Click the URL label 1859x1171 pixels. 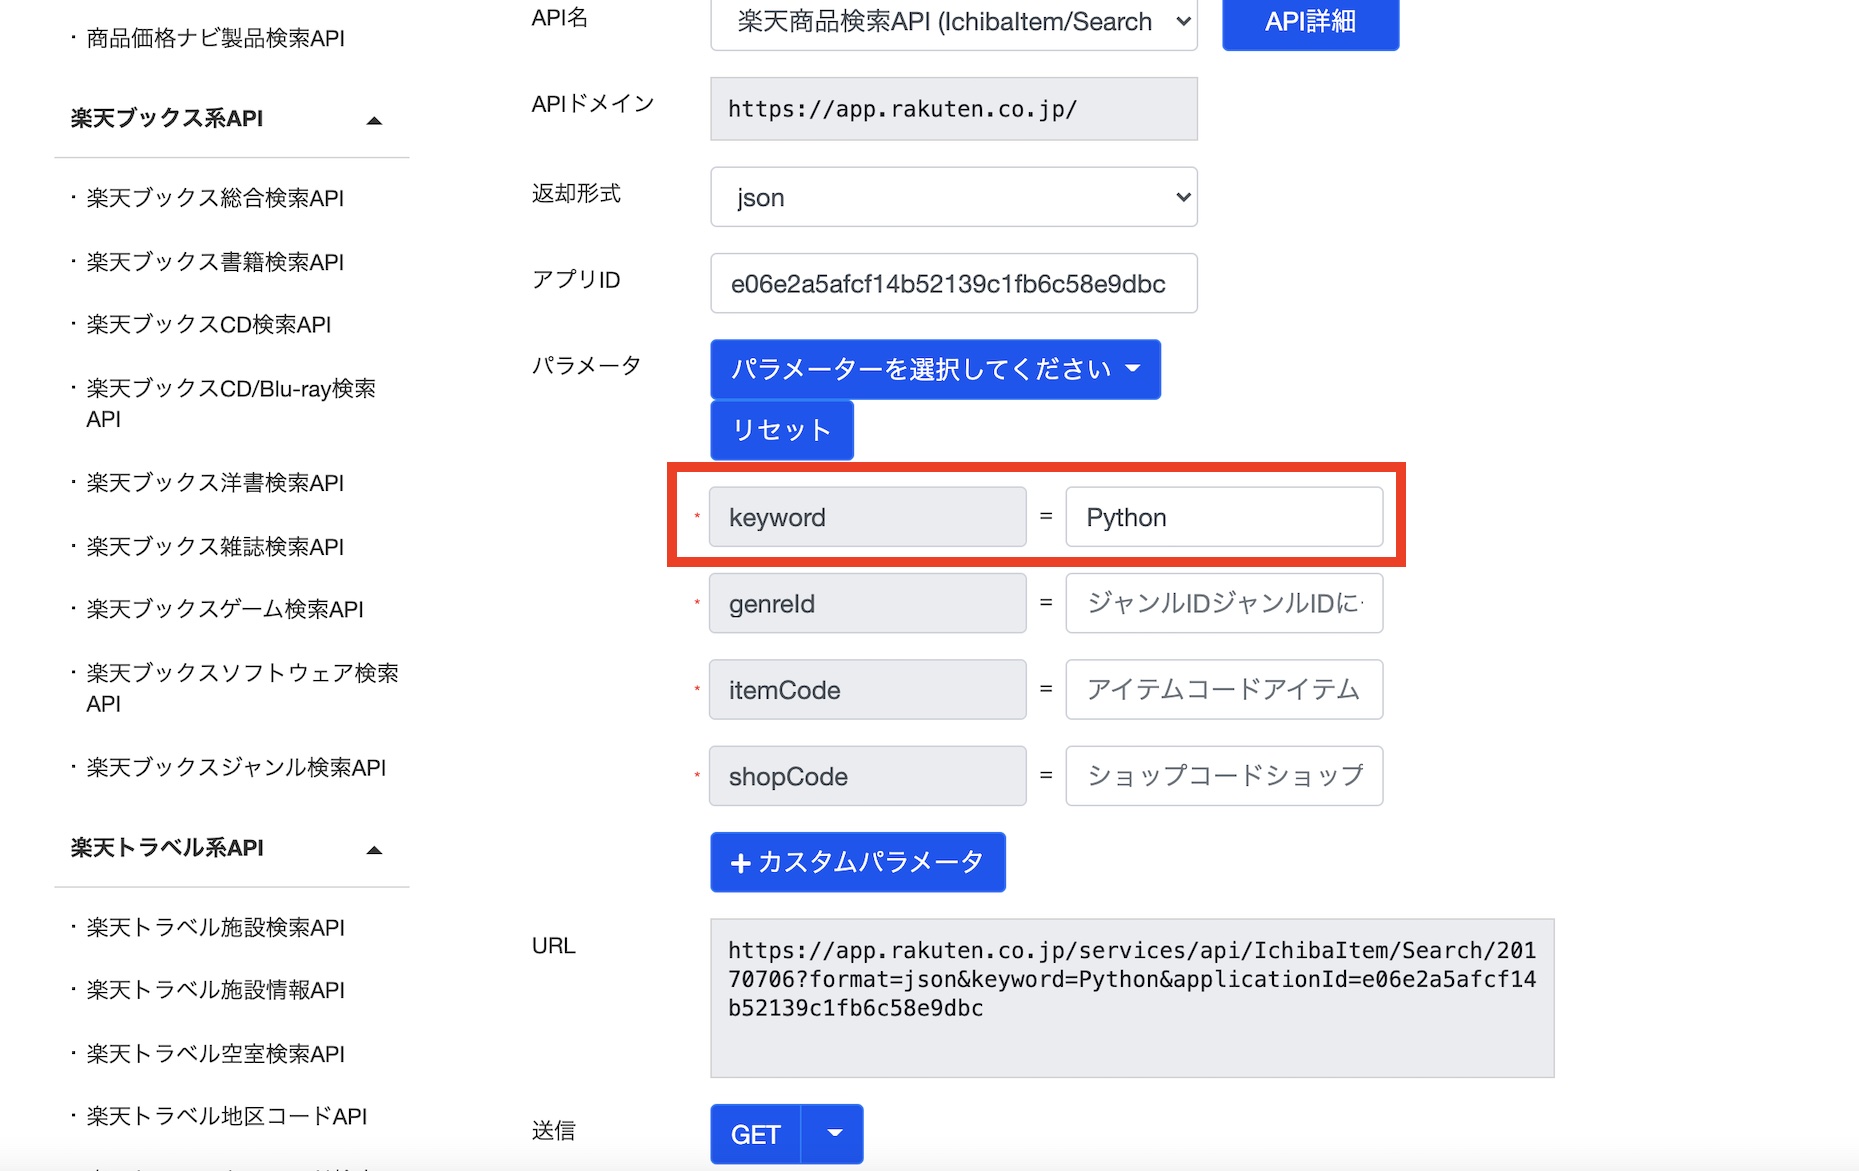point(553,945)
